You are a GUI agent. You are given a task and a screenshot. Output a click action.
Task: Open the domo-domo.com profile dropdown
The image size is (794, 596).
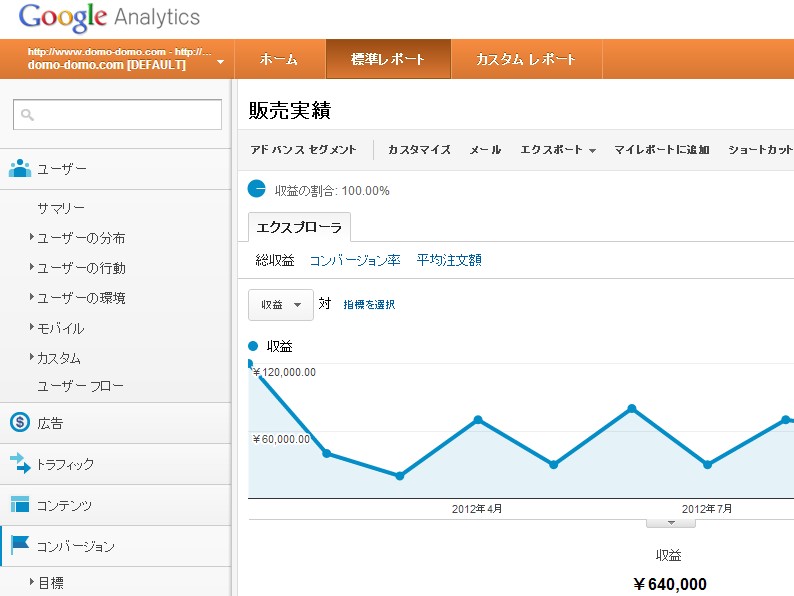click(x=220, y=62)
